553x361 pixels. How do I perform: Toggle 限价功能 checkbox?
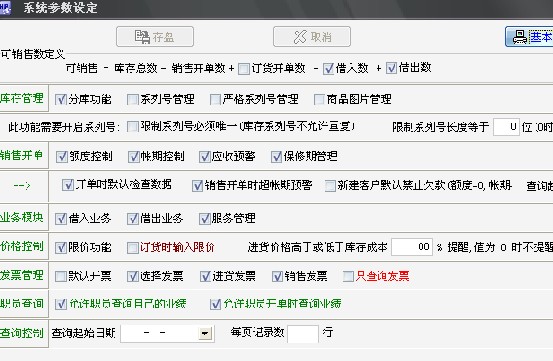61,248
